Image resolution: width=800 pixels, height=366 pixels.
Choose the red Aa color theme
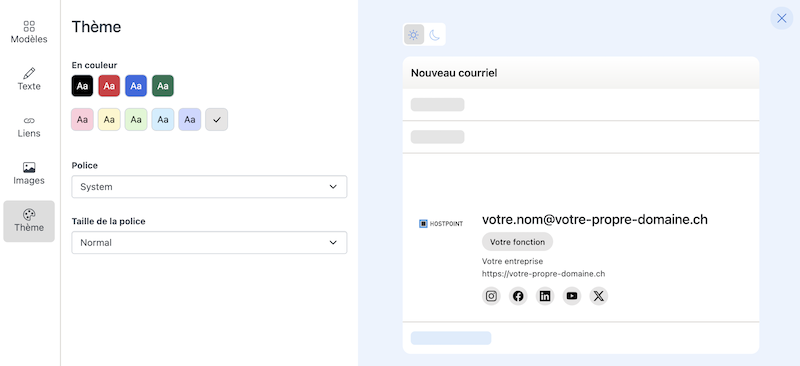point(109,86)
